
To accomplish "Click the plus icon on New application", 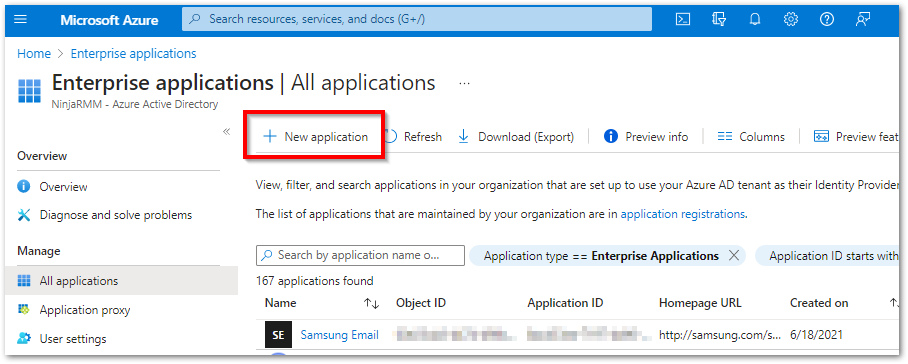I will [269, 137].
